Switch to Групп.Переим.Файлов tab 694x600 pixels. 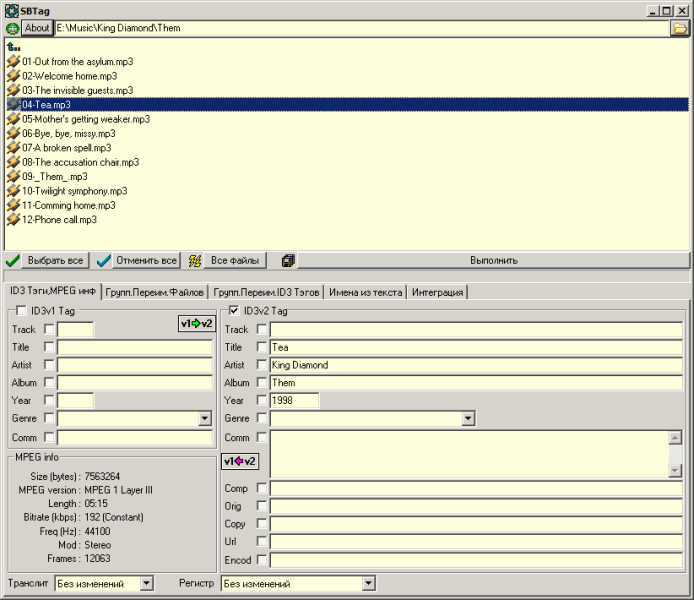click(x=154, y=292)
